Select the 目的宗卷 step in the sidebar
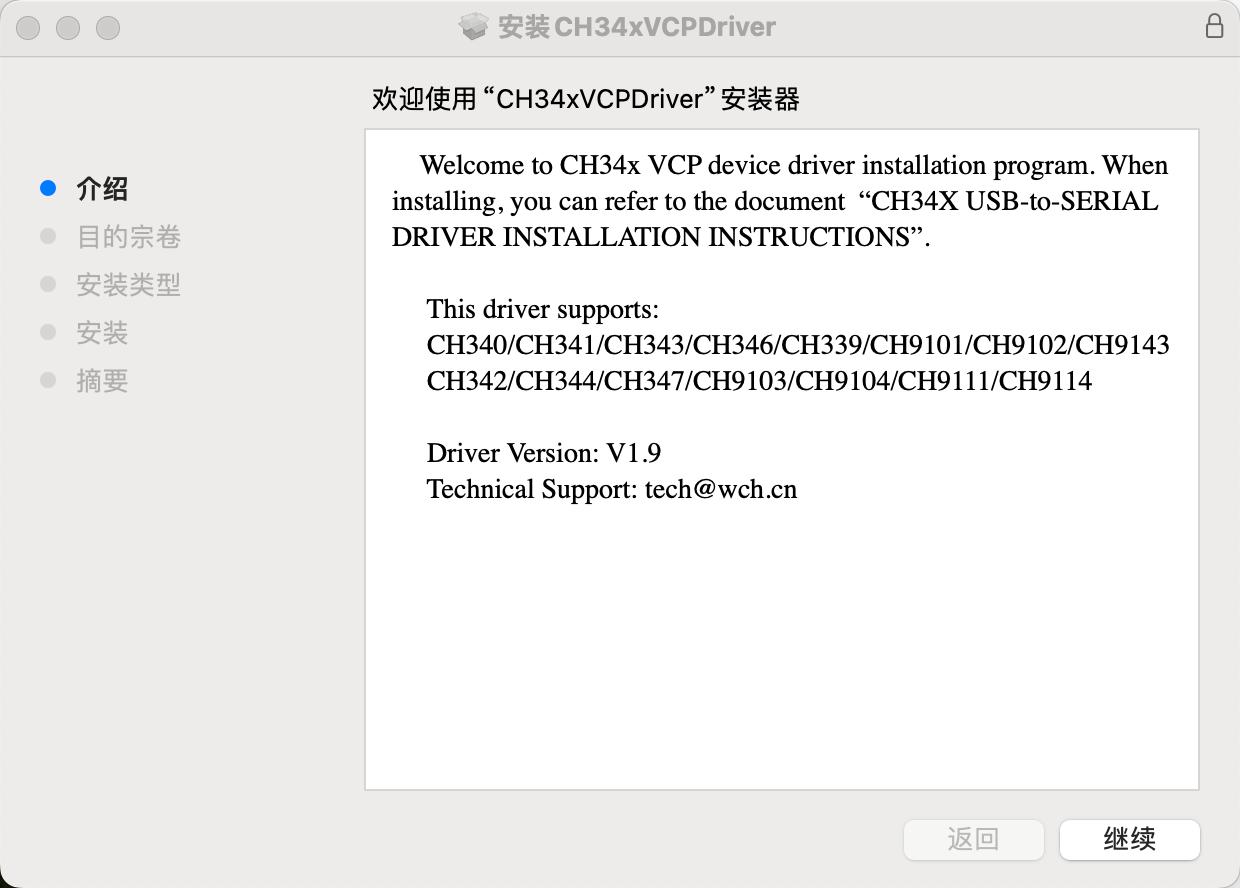Image resolution: width=1240 pixels, height=888 pixels. pyautogui.click(x=128, y=237)
